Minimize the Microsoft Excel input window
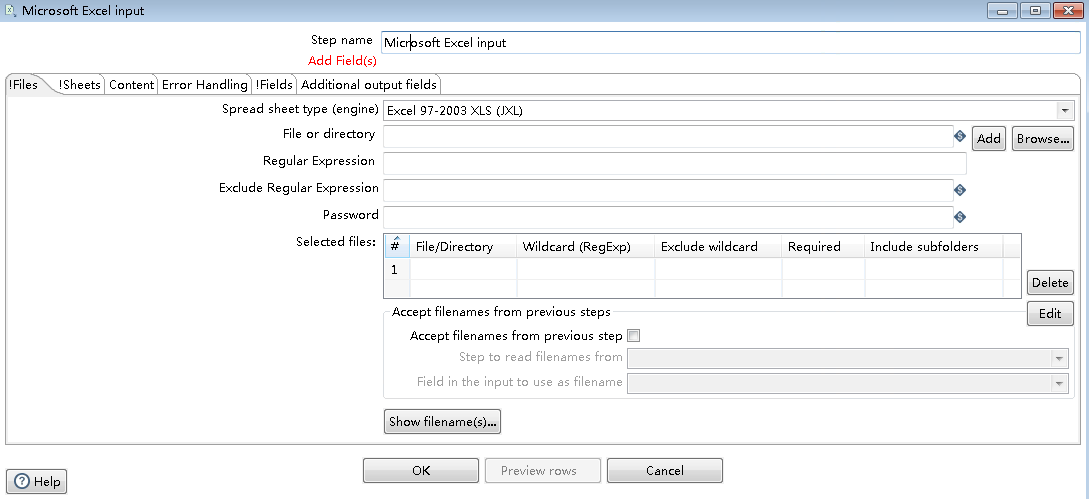 click(1004, 10)
